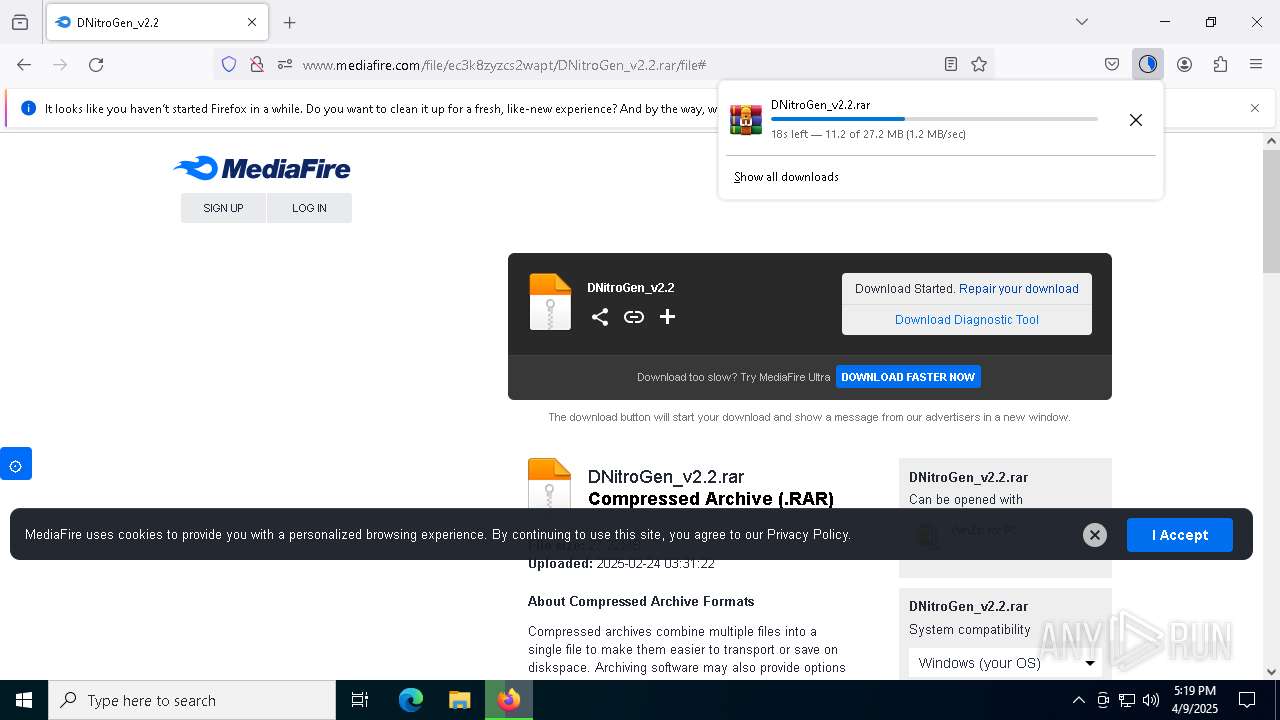Select the mediafire URL in the address bar
Image resolution: width=1280 pixels, height=720 pixels.
click(x=504, y=64)
